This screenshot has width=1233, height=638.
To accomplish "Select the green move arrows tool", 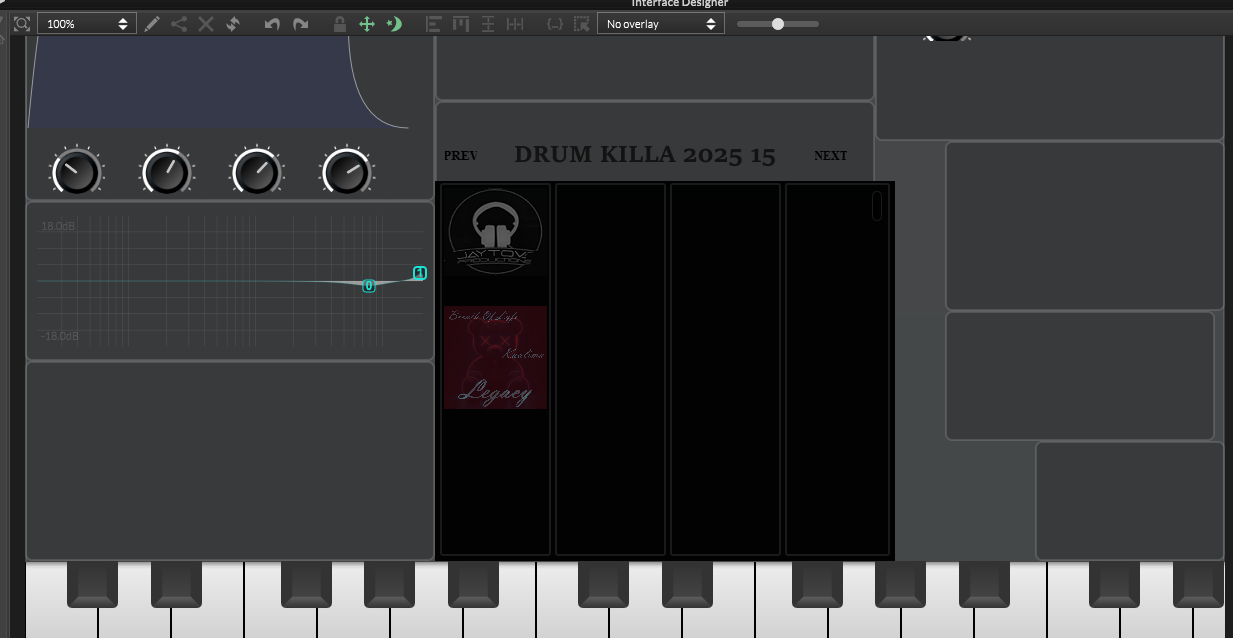I will click(x=367, y=23).
